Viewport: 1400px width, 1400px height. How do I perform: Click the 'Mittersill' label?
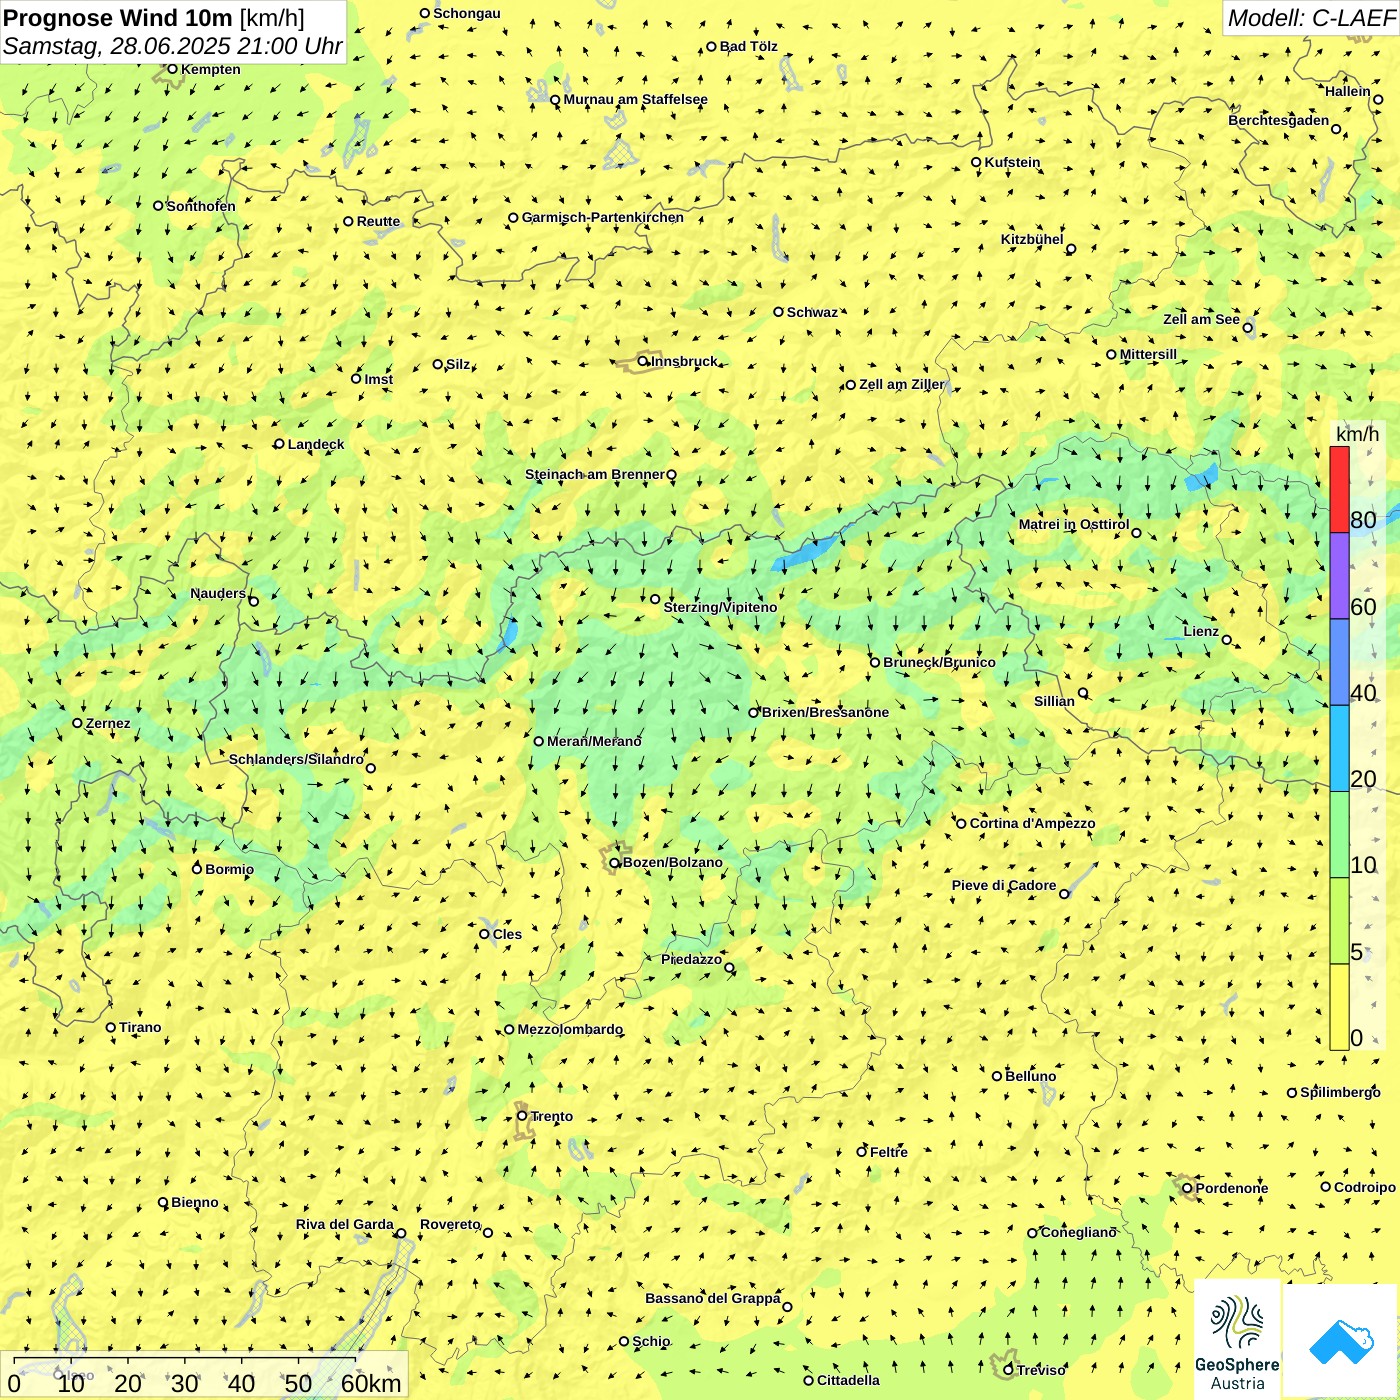tap(1148, 354)
